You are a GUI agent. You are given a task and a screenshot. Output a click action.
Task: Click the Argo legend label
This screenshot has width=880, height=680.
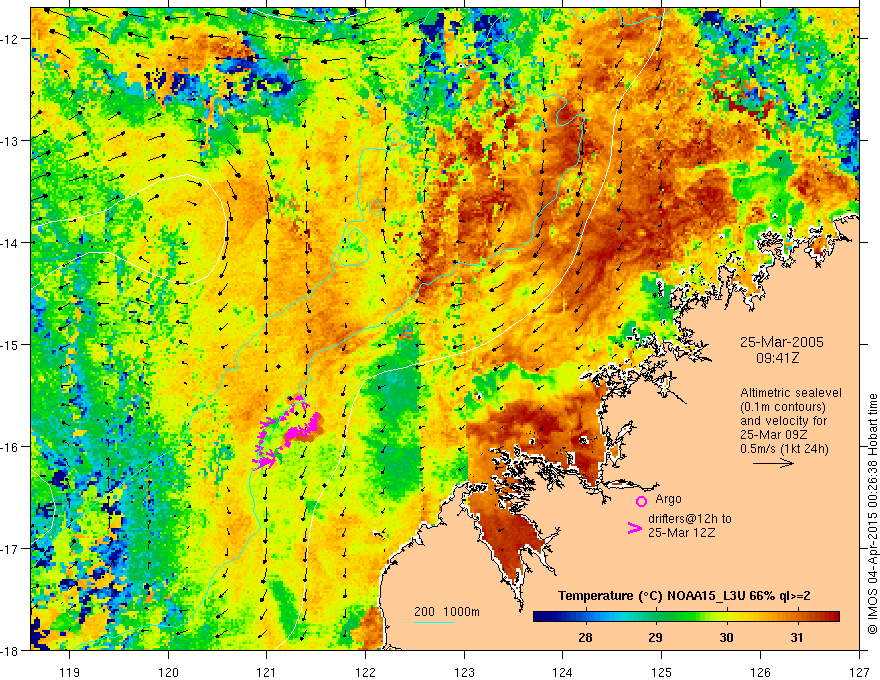668,499
